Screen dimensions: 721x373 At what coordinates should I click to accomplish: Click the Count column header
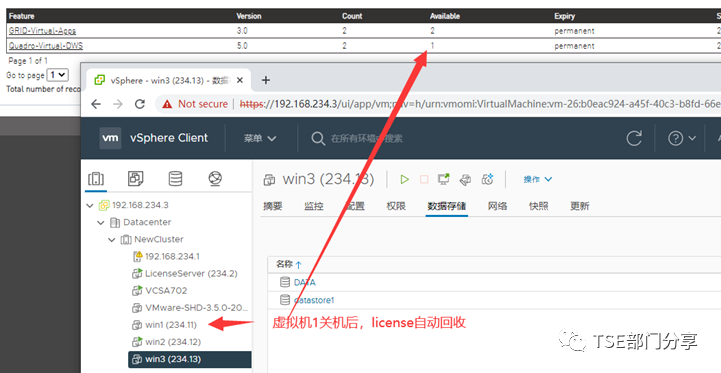[x=352, y=16]
